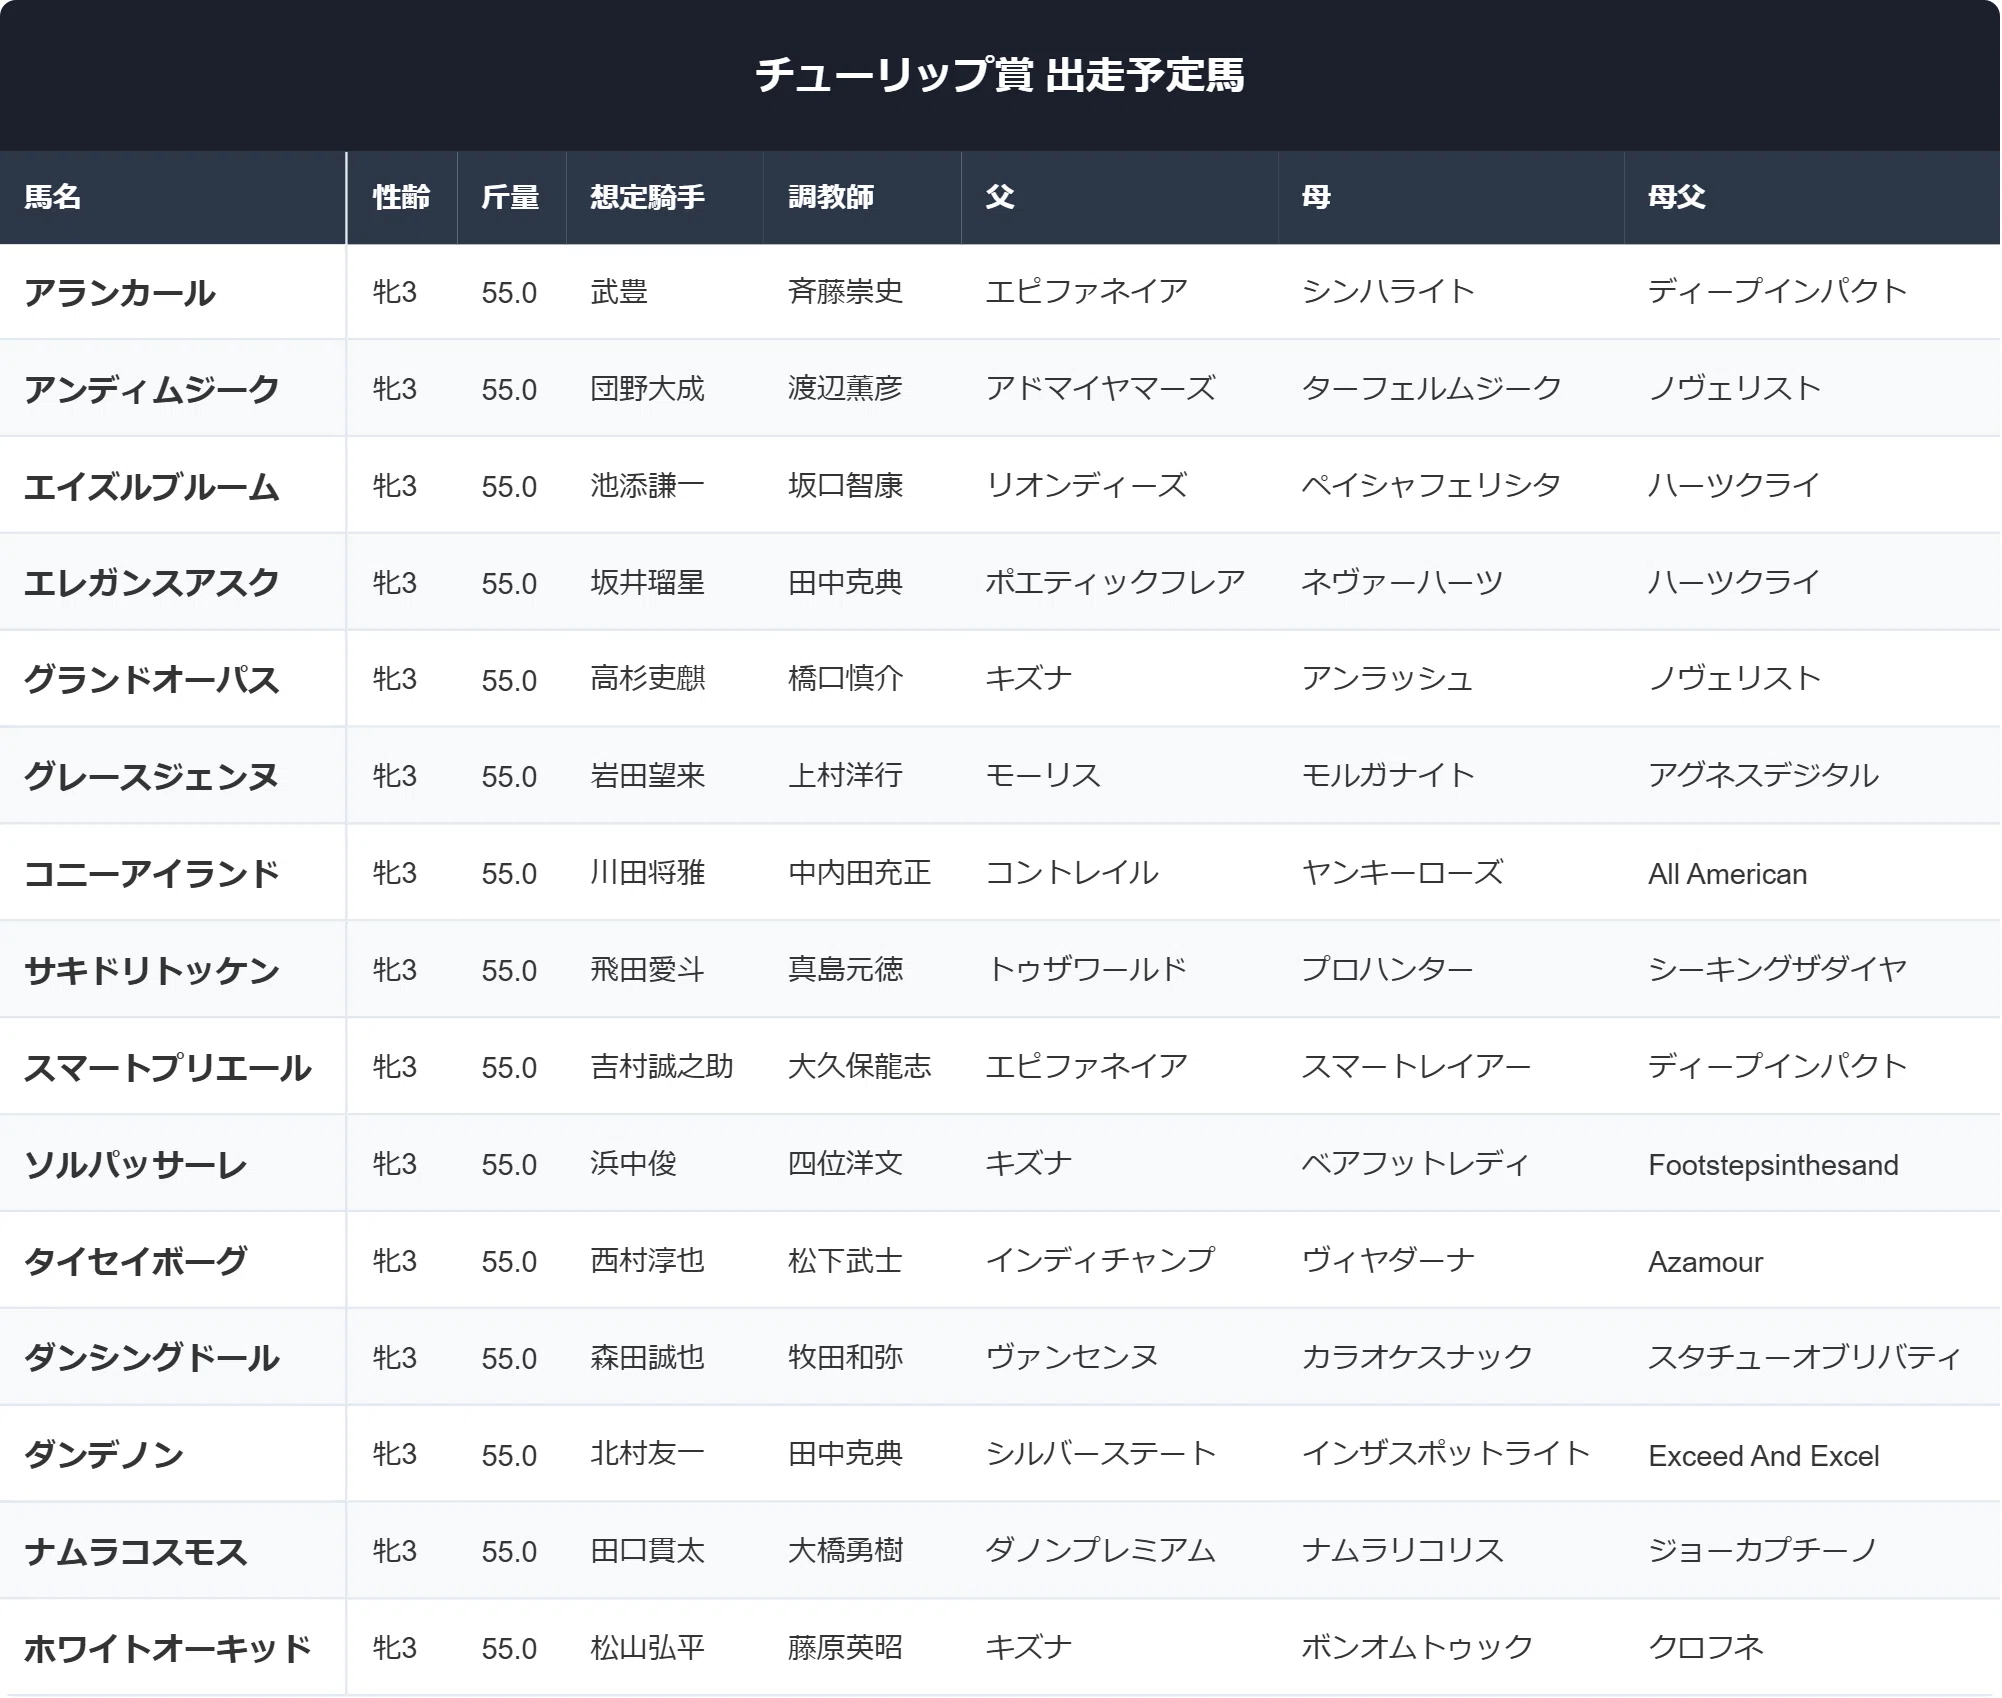Image resolution: width=2002 pixels, height=1698 pixels.
Task: Select horse name ダンデノン
Action: 104,1455
